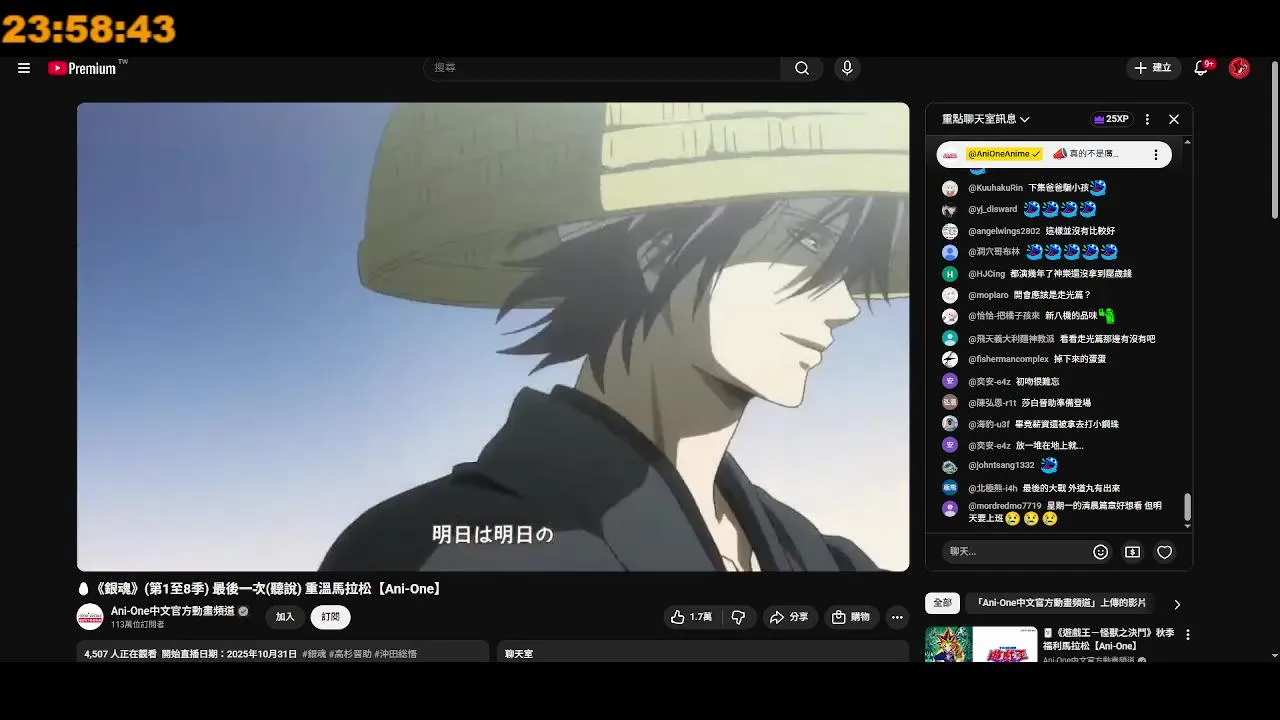This screenshot has width=1280, height=720.
Task: Click @angelwings2802 username in chat
Action: [1004, 231]
